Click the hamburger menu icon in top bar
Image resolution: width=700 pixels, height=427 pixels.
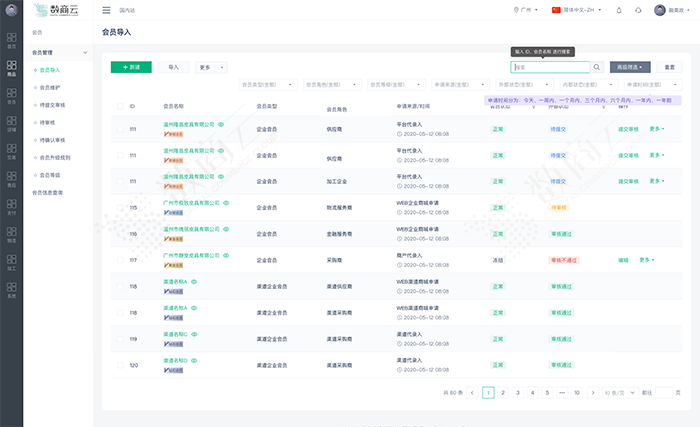[107, 10]
